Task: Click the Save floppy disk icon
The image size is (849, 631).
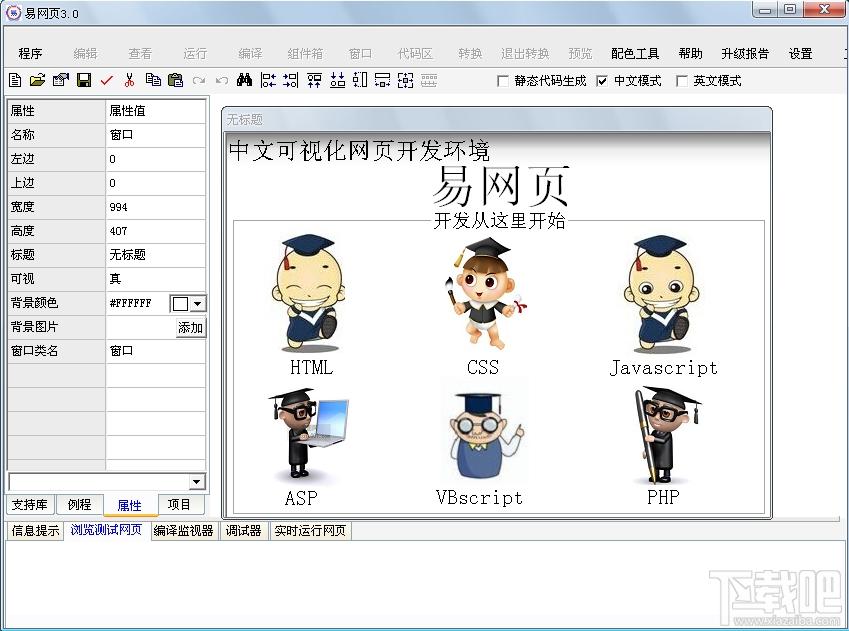Action: 84,81
